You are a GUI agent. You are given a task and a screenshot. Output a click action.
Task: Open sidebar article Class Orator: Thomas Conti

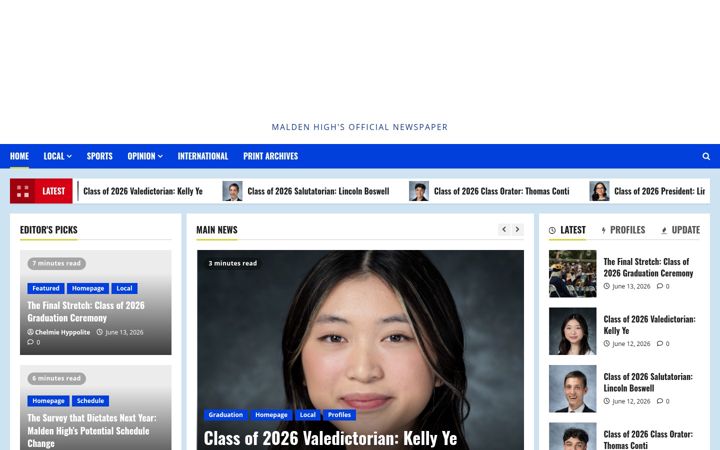pyautogui.click(x=648, y=439)
